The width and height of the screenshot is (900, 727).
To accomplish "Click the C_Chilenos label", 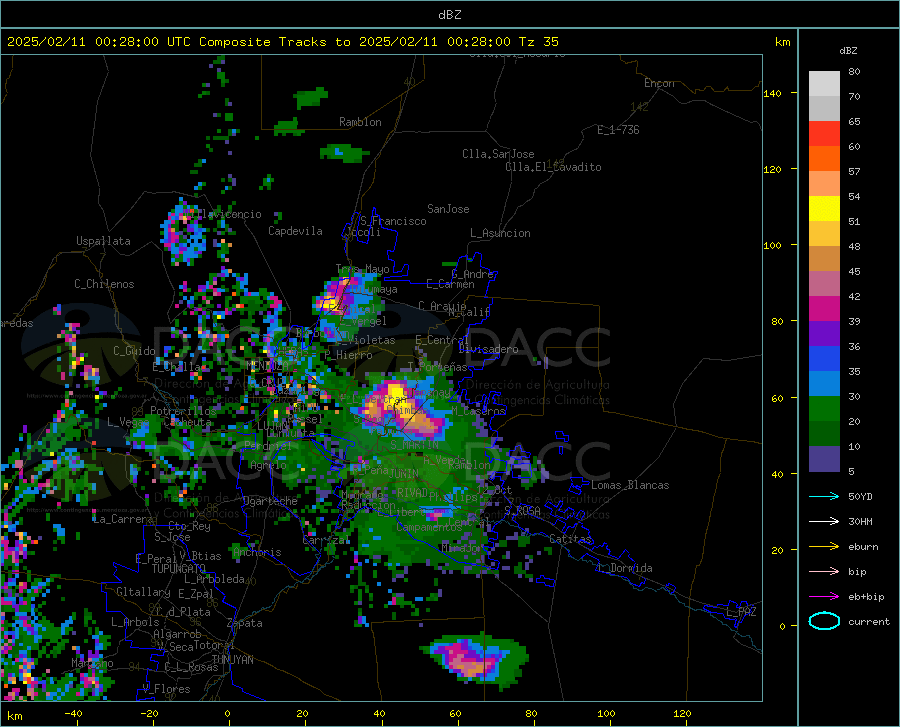I will [x=104, y=284].
